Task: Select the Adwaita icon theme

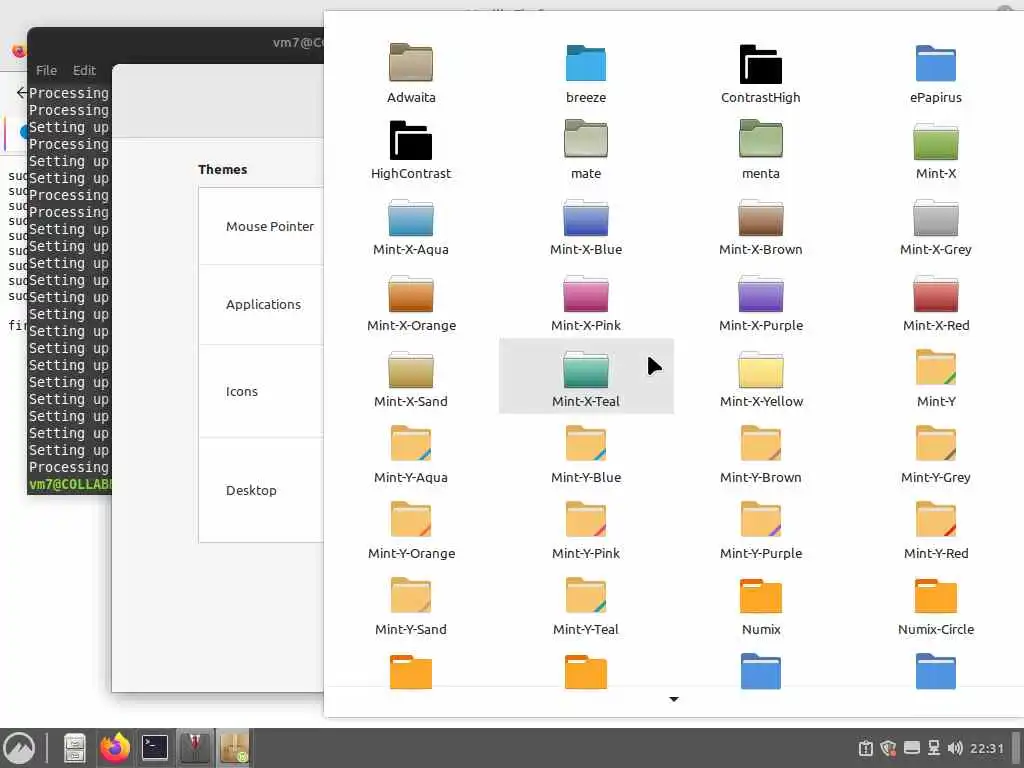Action: click(411, 72)
